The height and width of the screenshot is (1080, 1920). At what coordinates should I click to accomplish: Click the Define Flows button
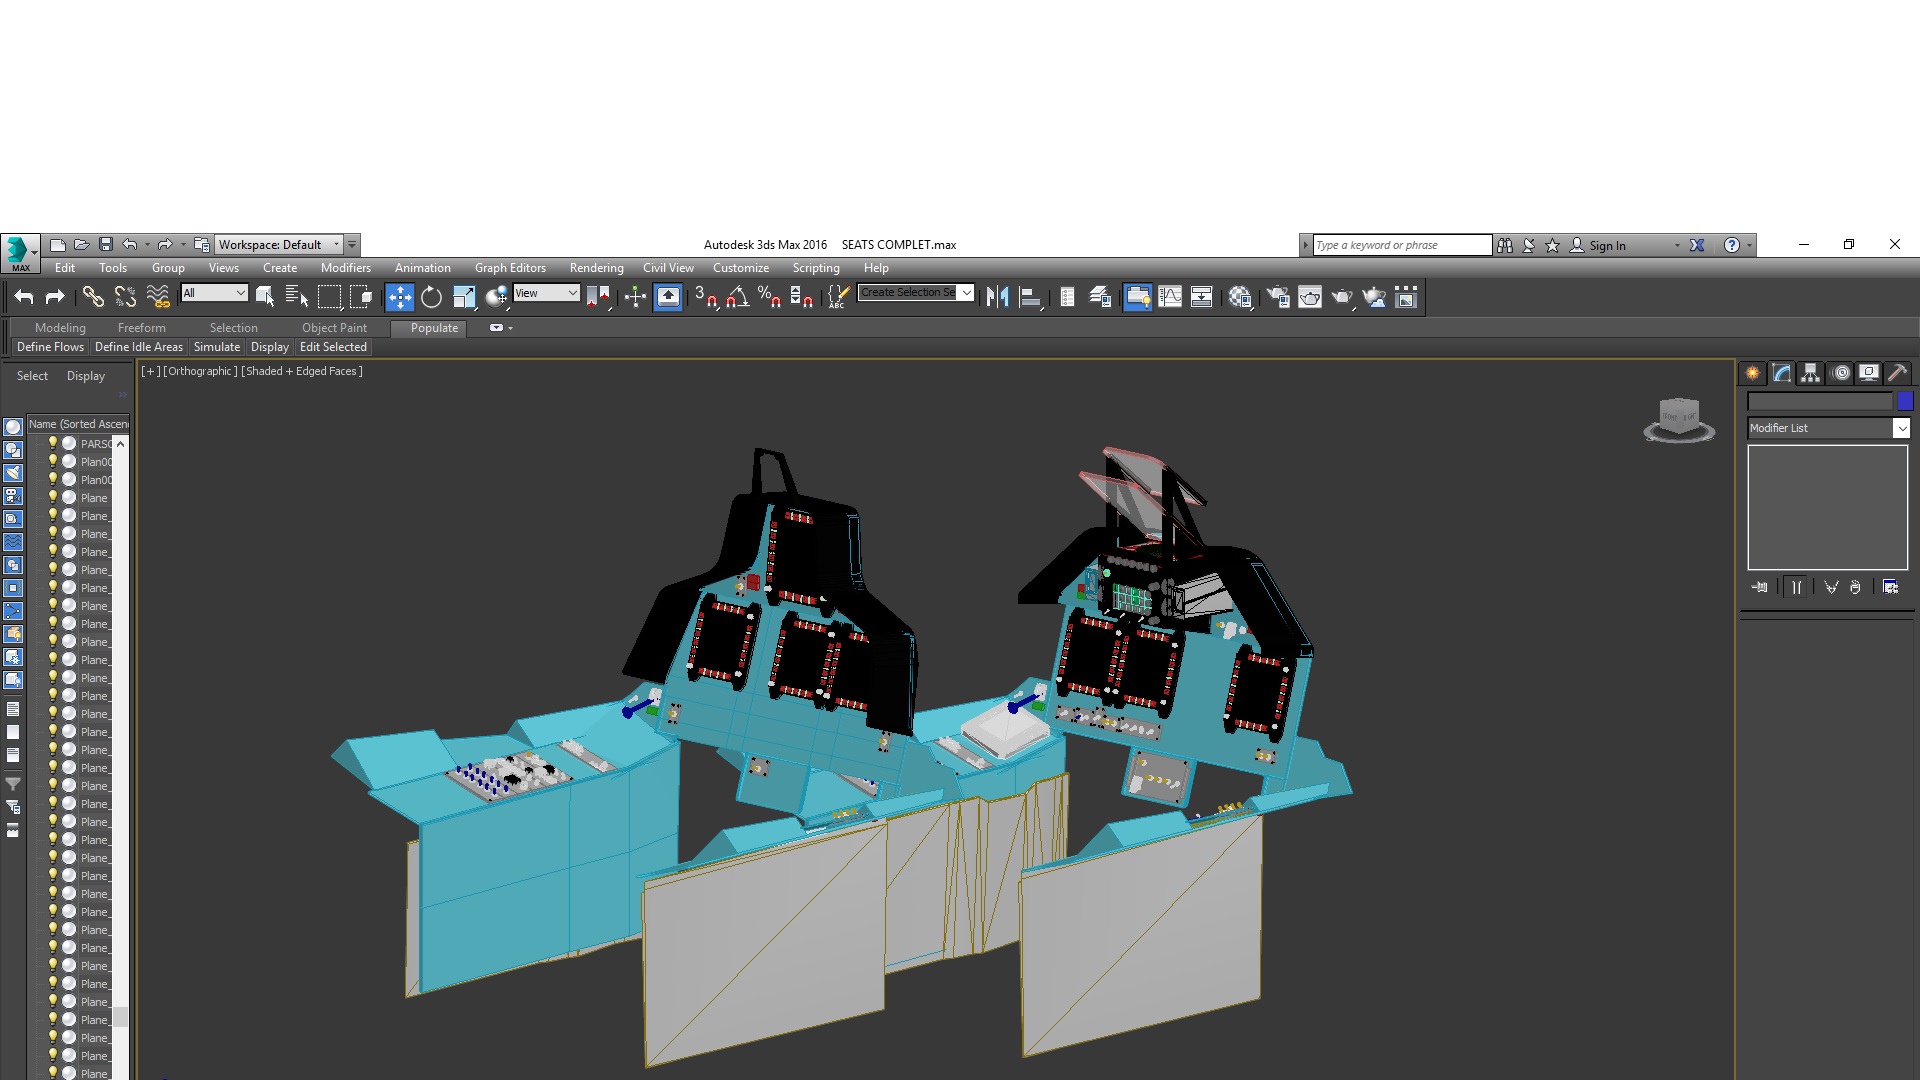[50, 347]
